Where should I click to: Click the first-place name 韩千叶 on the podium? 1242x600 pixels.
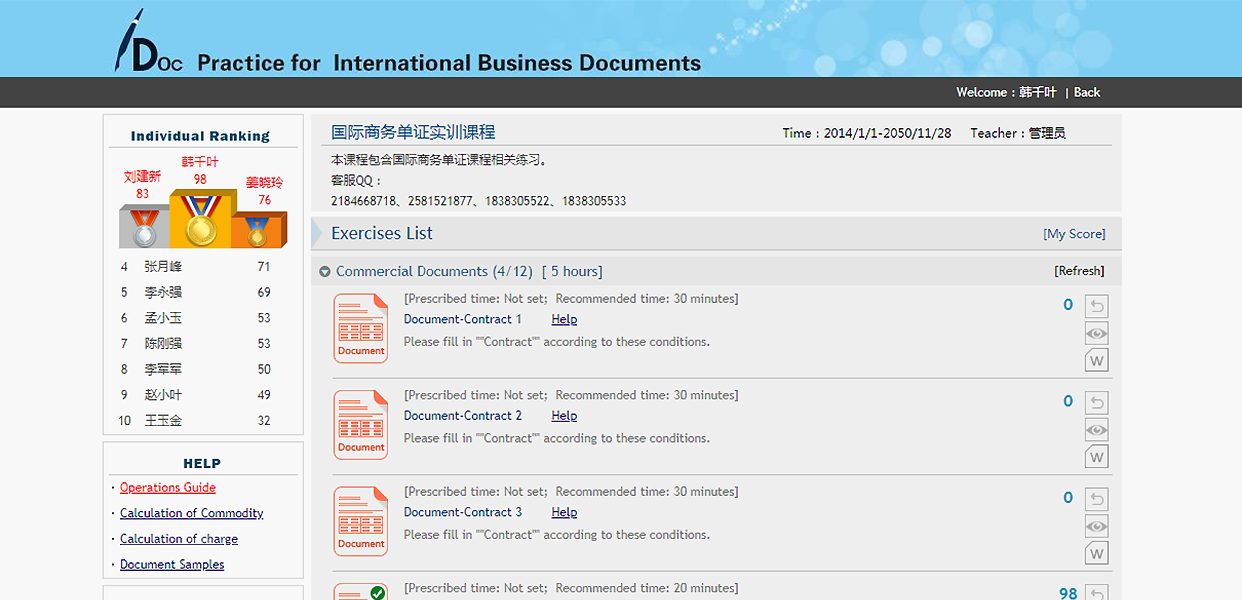click(200, 162)
